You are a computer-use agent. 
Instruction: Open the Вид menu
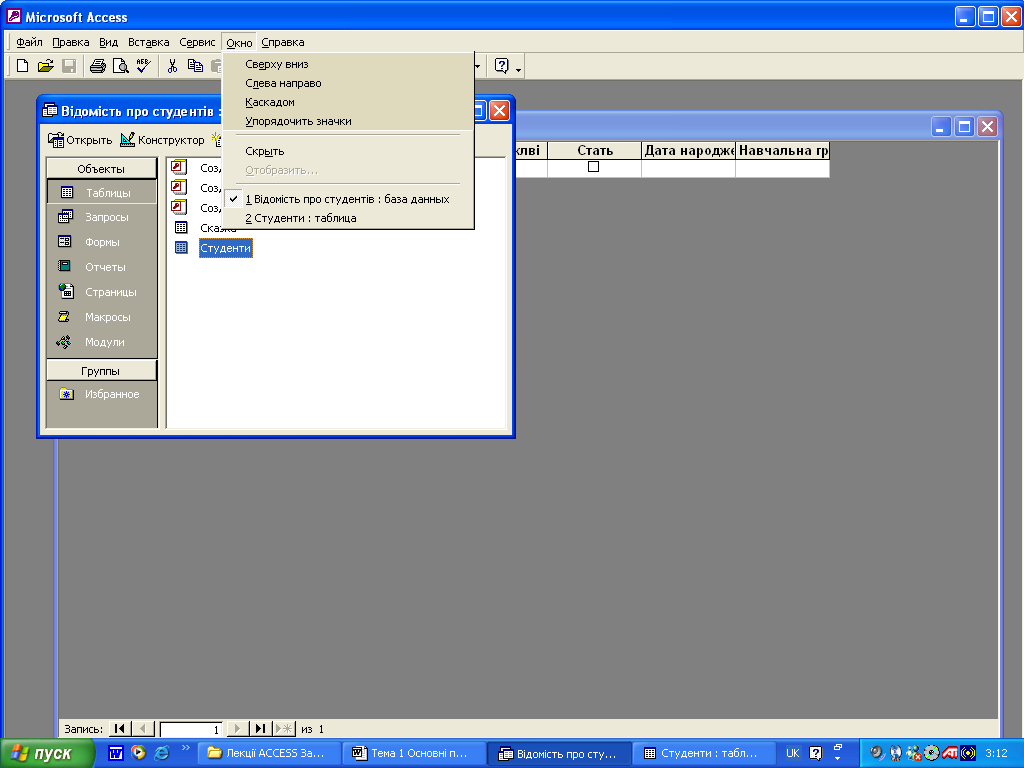coord(108,42)
